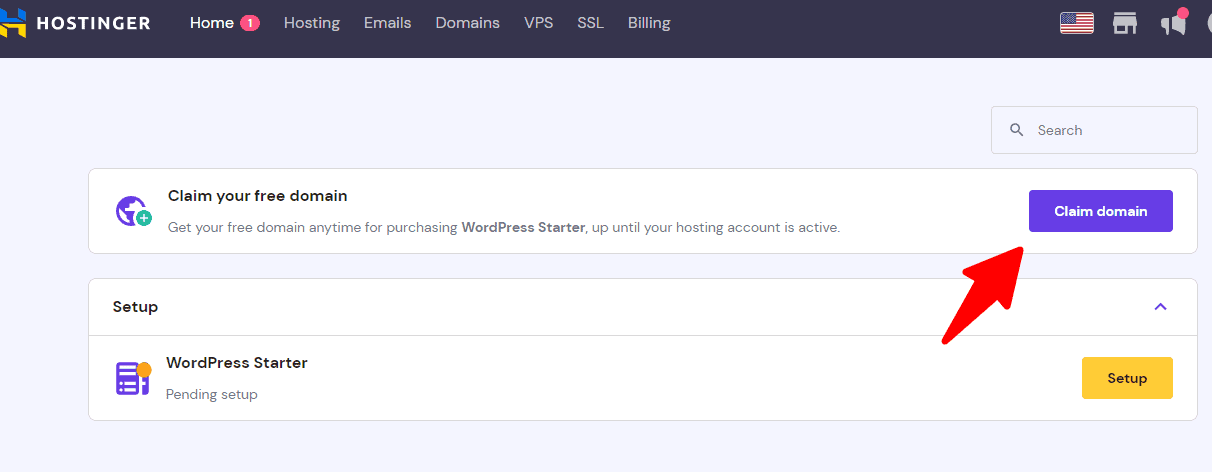Open the SSL menu
The height and width of the screenshot is (472, 1212).
(590, 23)
